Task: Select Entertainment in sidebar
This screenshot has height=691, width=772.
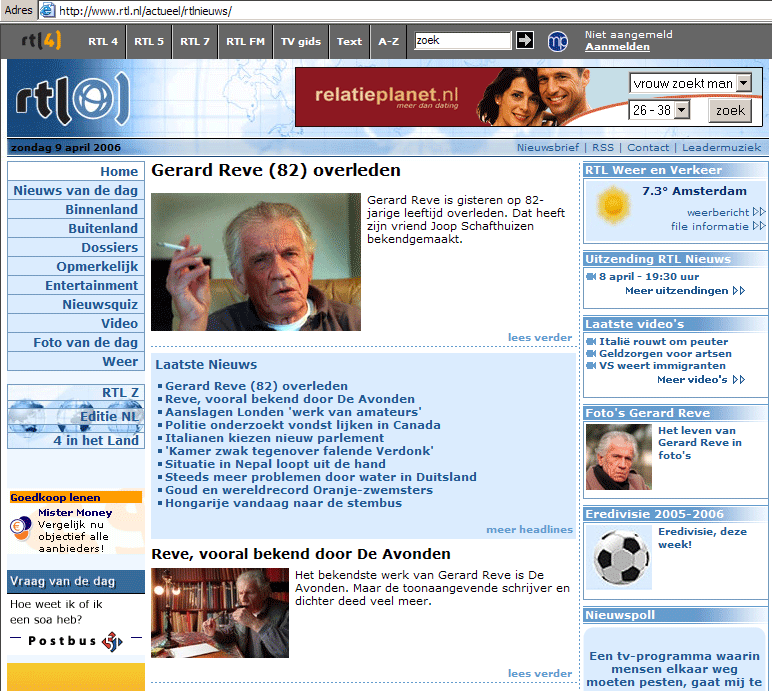Action: pos(76,286)
